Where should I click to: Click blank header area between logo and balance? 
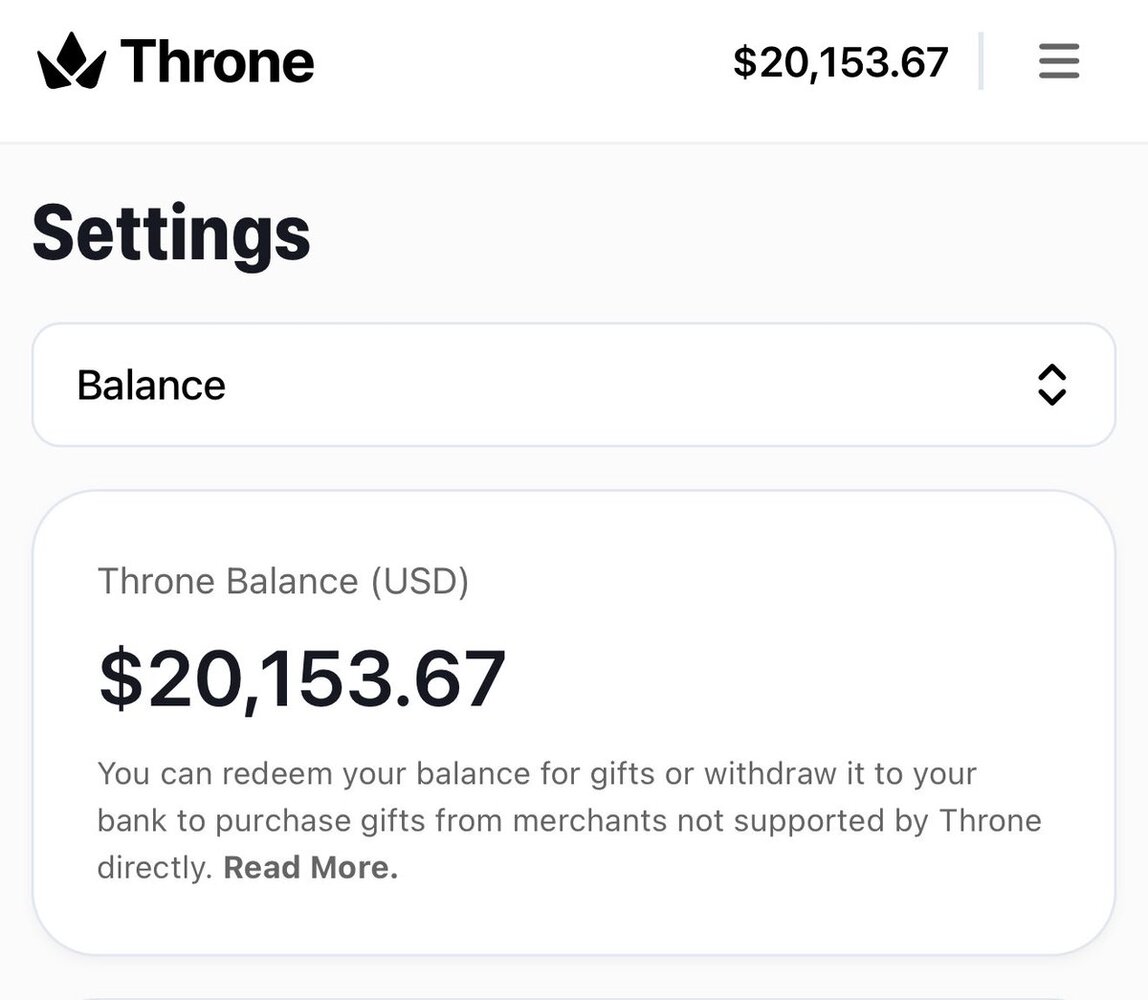(x=520, y=61)
